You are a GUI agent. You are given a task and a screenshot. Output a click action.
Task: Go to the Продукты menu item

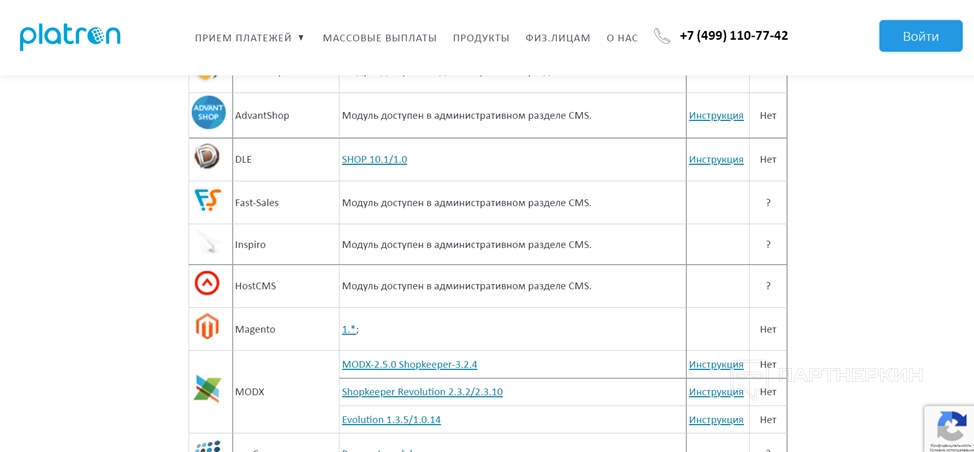(x=481, y=38)
